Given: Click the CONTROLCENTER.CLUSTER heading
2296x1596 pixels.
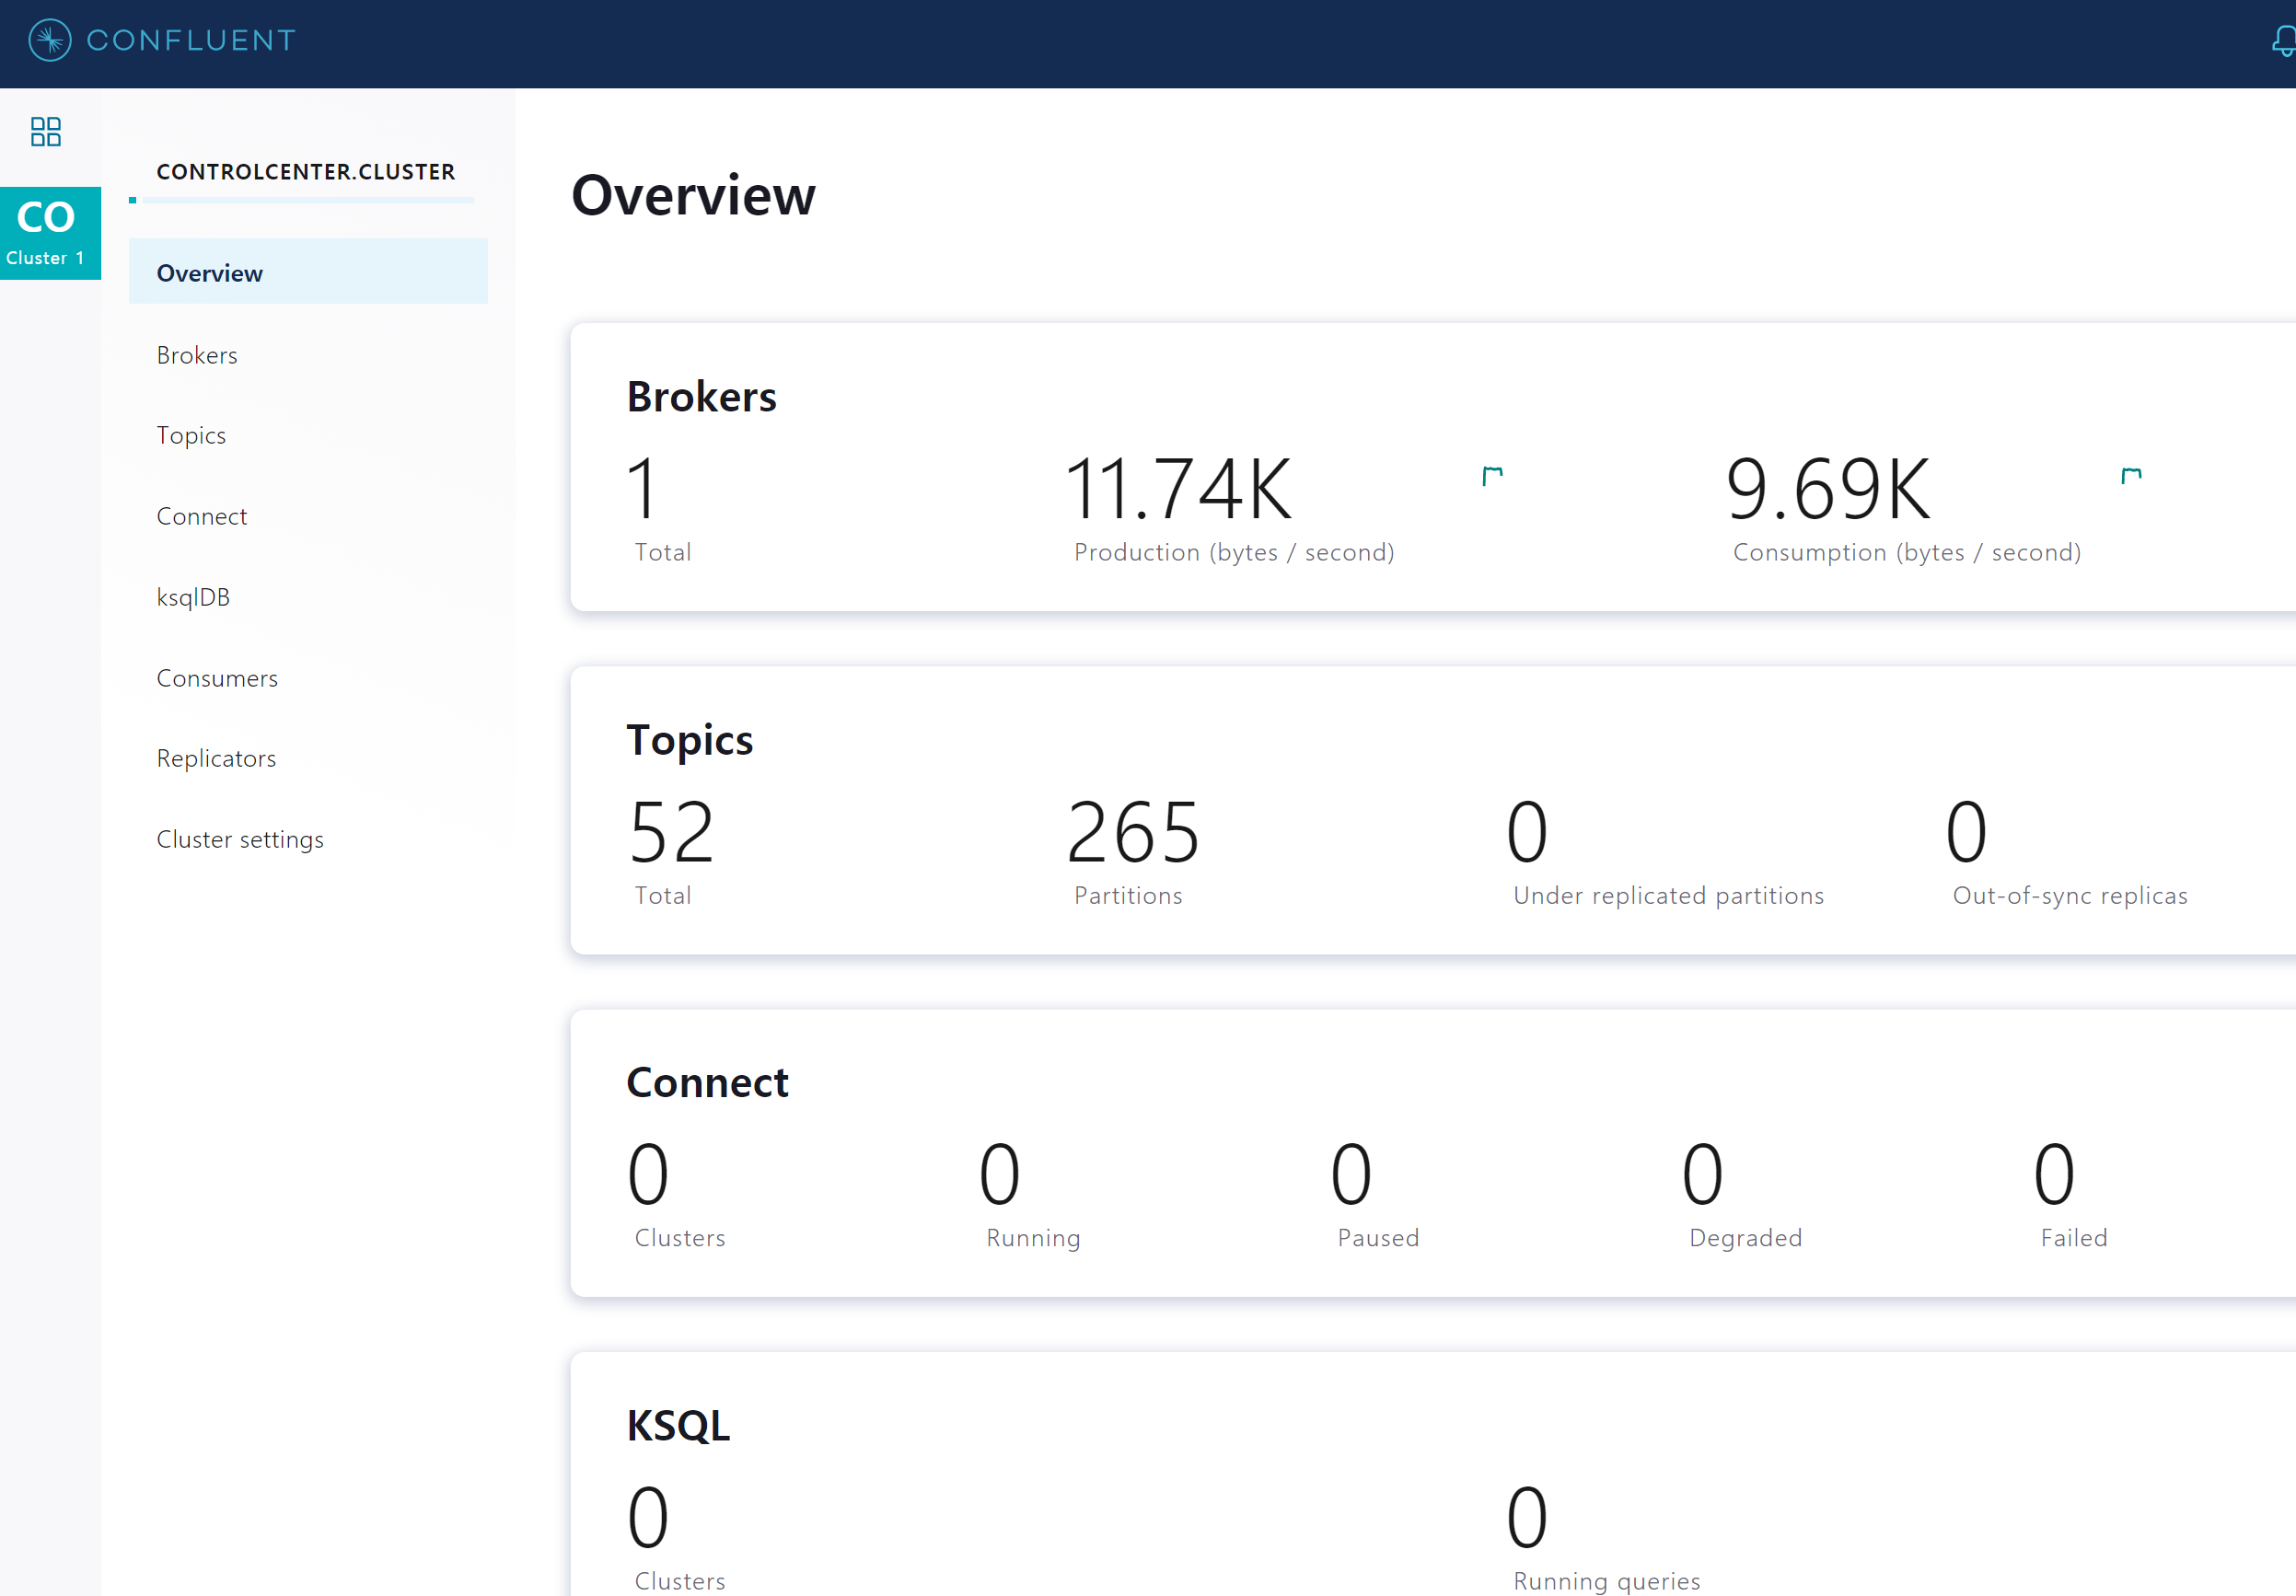Looking at the screenshot, I should click(x=306, y=172).
